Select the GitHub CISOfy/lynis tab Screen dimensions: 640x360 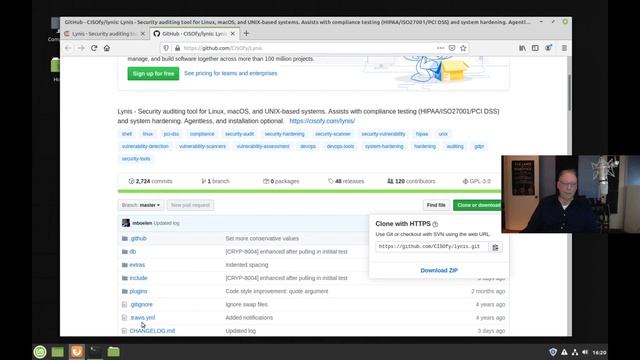(x=194, y=34)
